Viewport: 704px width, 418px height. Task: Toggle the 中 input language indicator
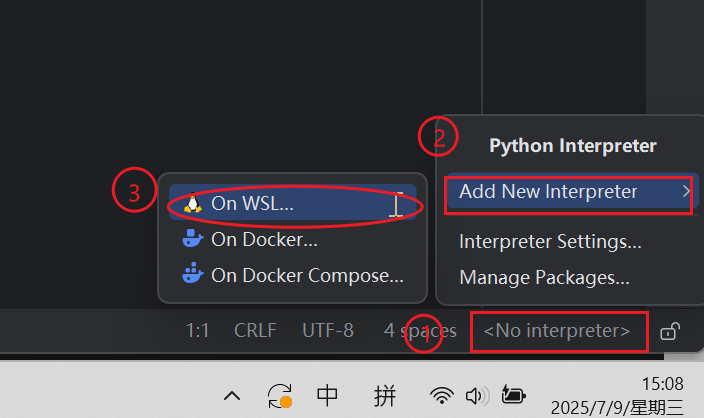327,396
